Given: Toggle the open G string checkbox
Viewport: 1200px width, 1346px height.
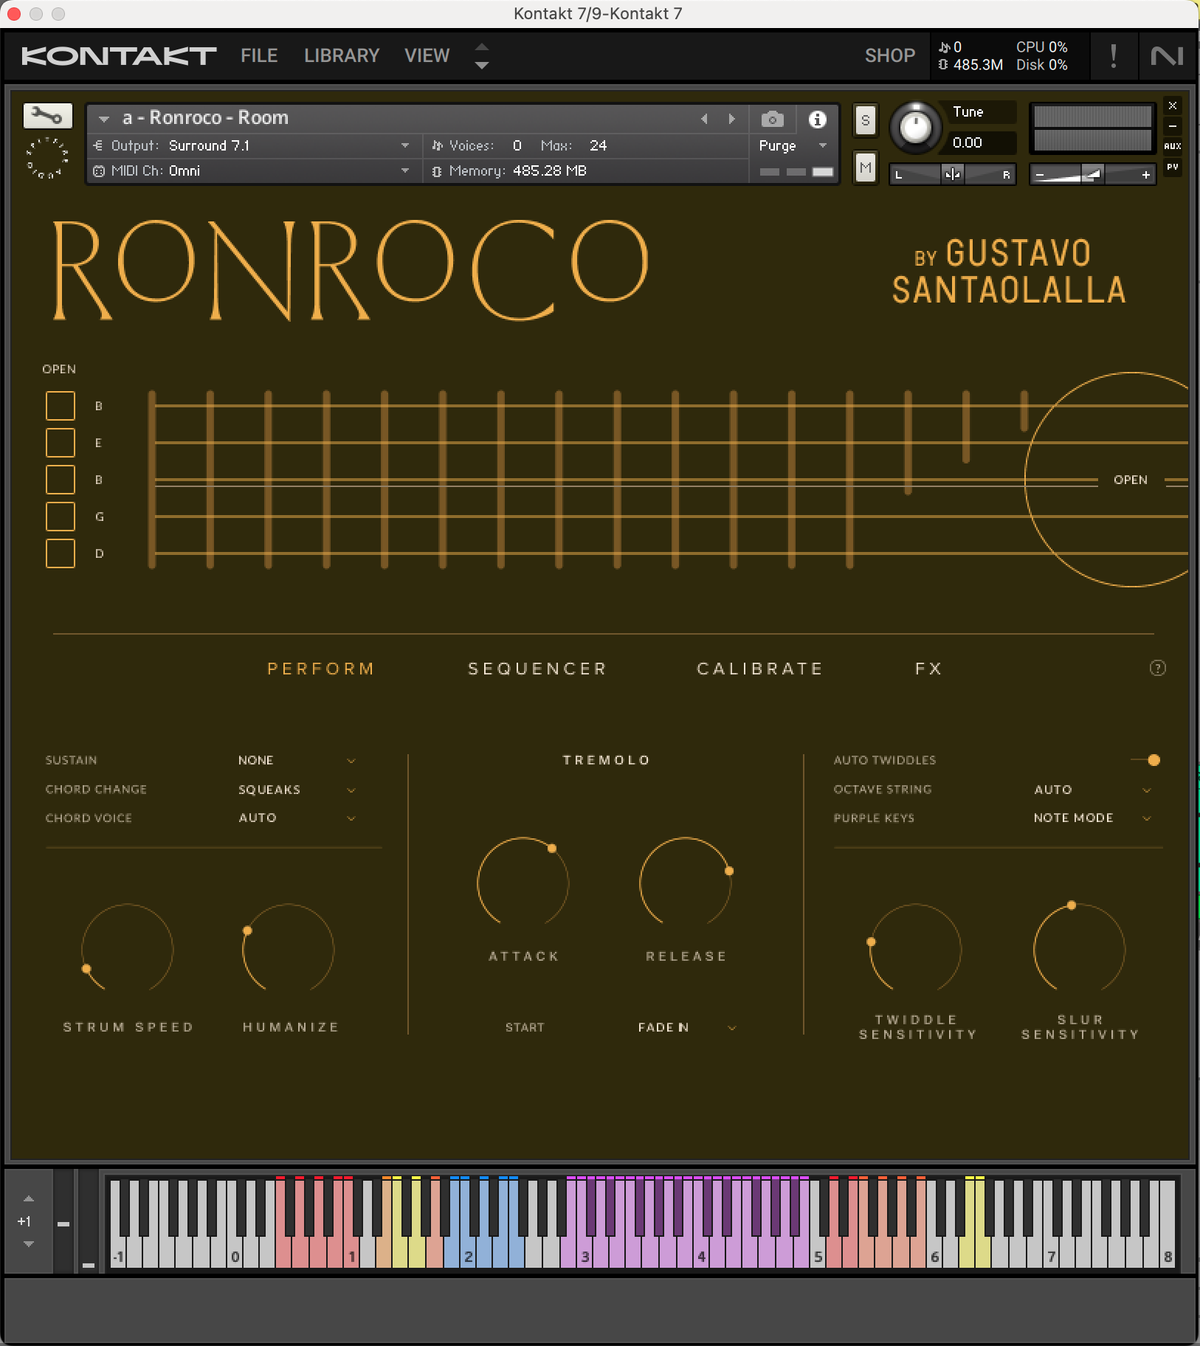Looking at the screenshot, I should click(x=60, y=517).
